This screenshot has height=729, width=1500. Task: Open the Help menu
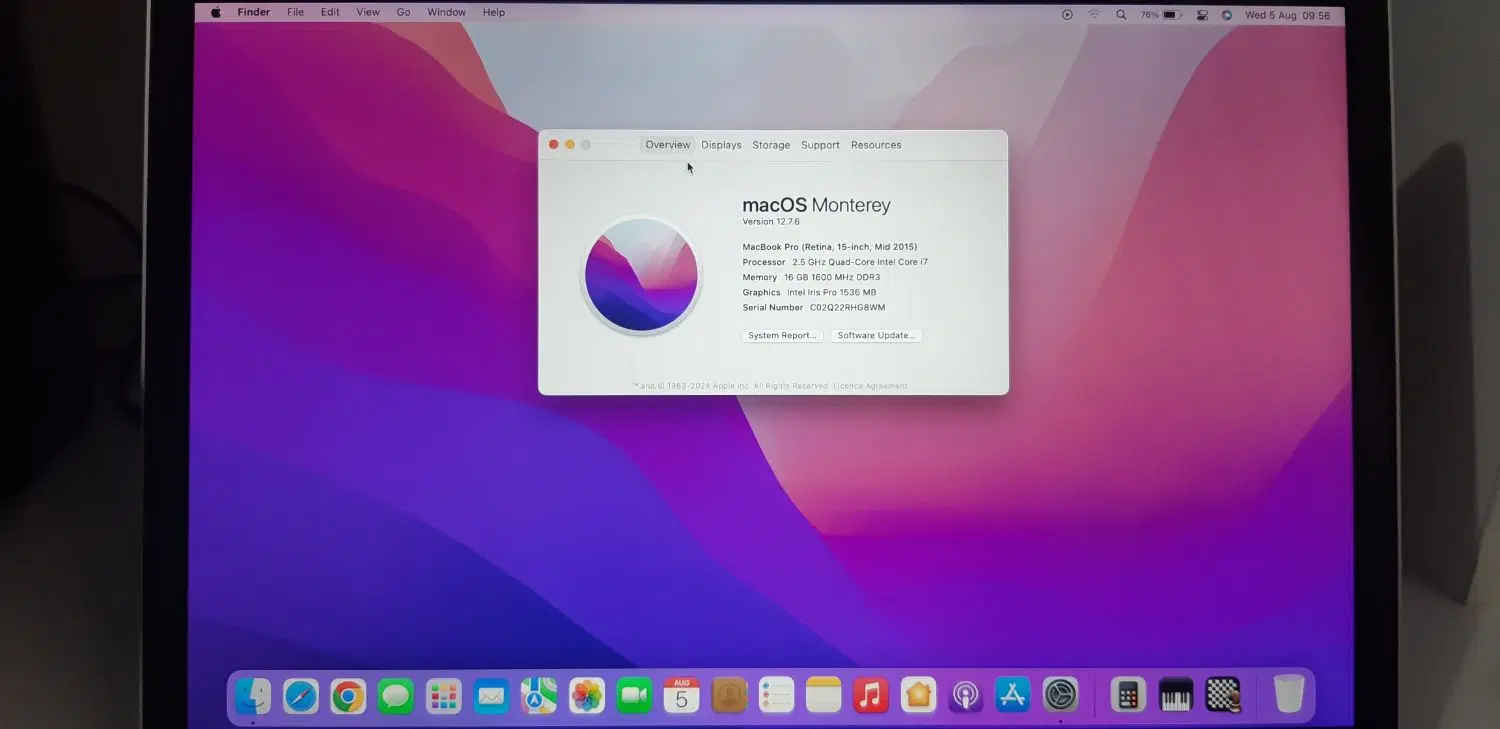pyautogui.click(x=494, y=13)
